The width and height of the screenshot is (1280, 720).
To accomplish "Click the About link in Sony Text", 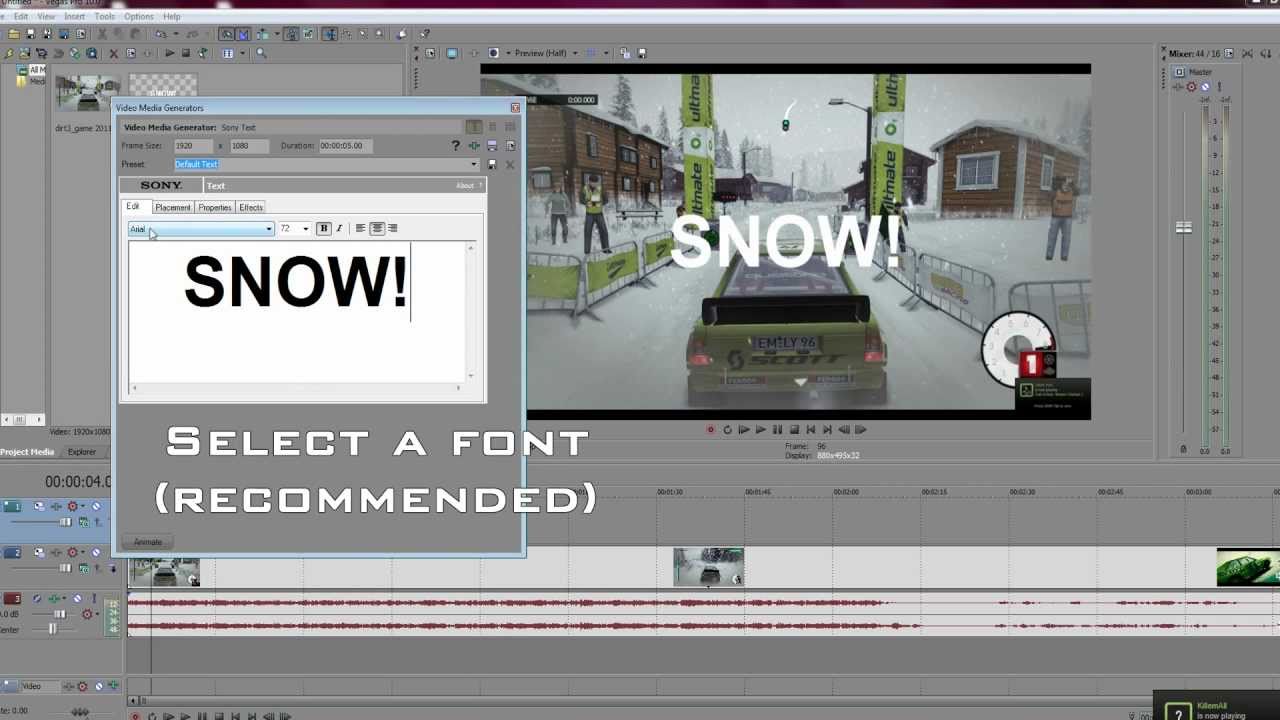I will click(x=466, y=185).
